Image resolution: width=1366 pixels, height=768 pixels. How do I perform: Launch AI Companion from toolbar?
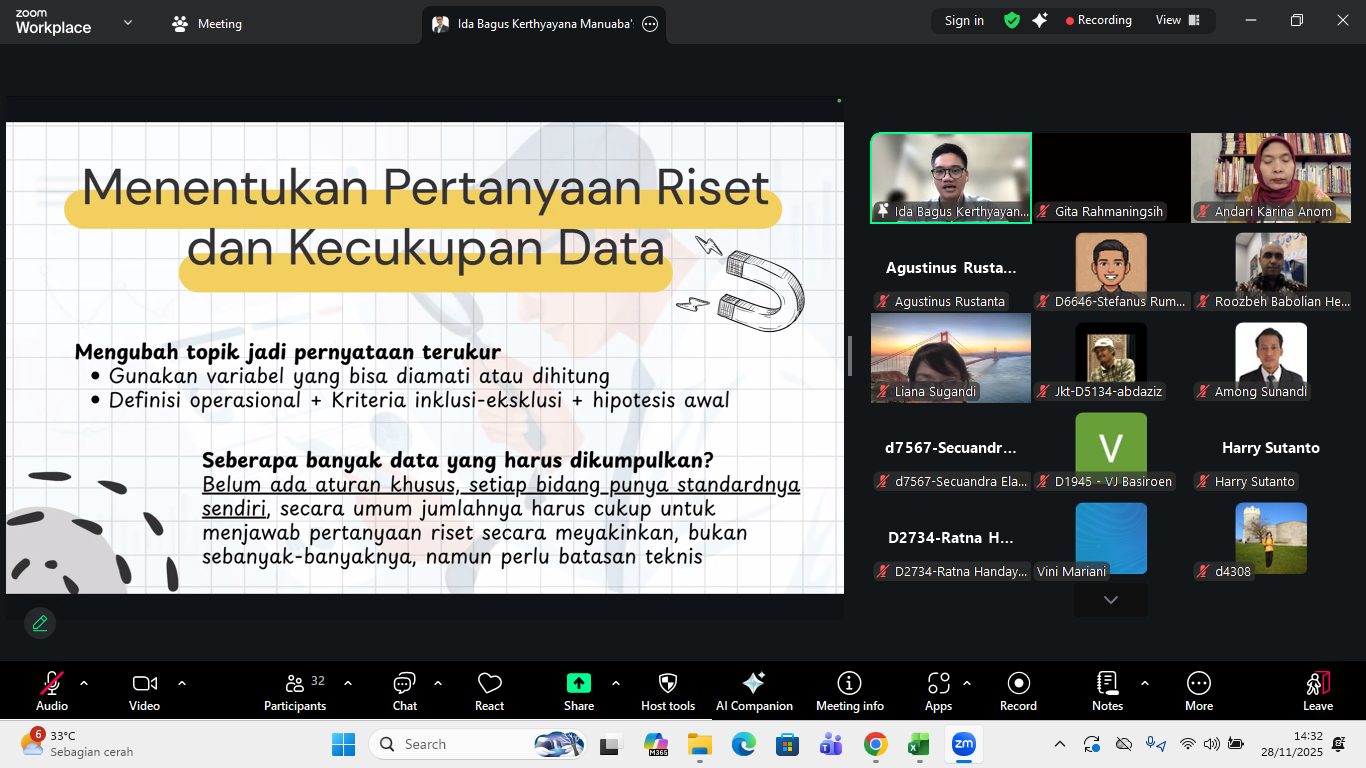pyautogui.click(x=754, y=691)
